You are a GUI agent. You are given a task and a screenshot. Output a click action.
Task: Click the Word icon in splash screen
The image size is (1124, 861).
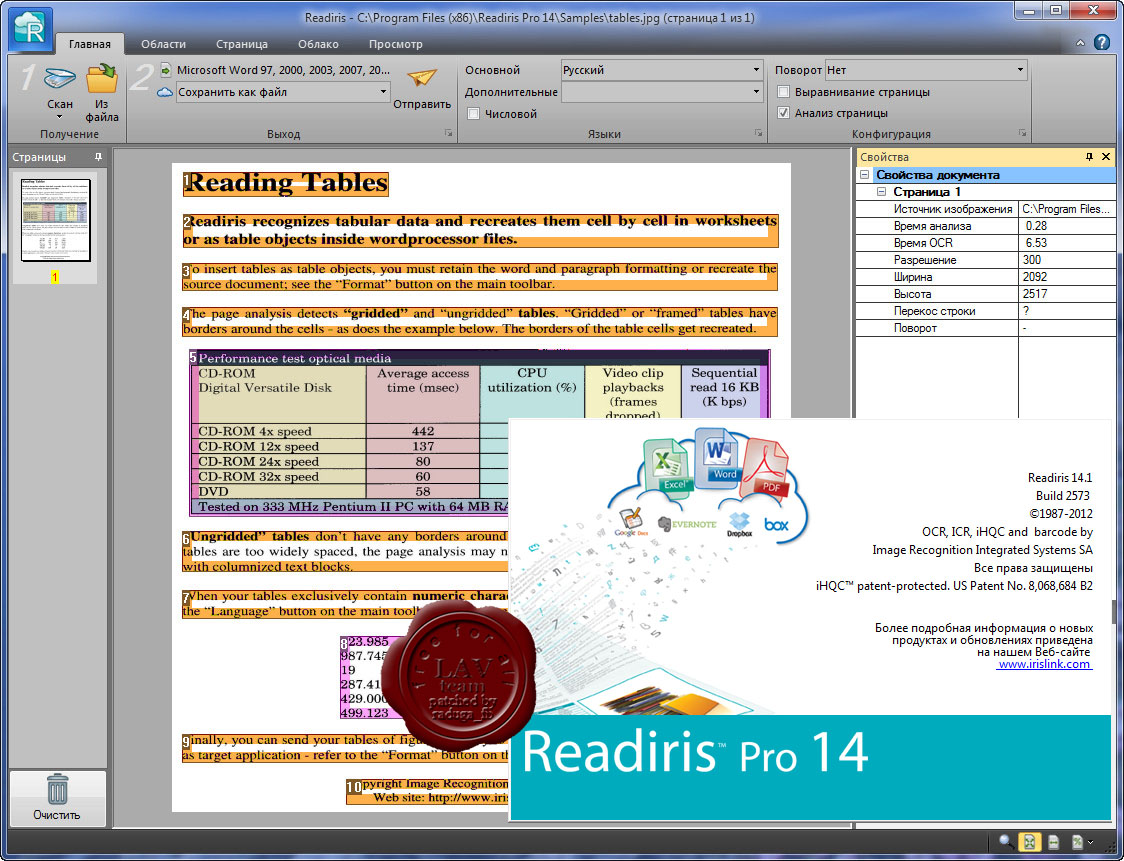tap(718, 457)
